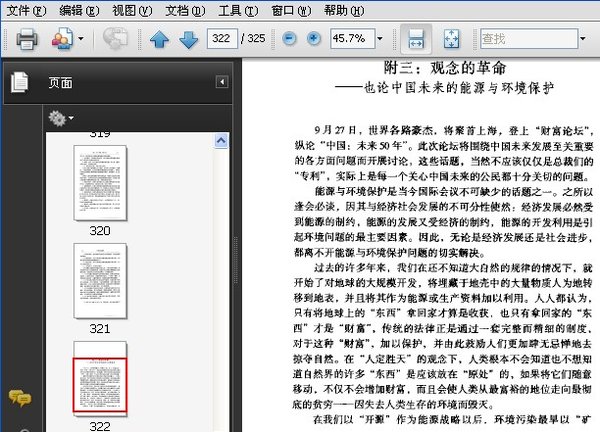Toggle the Pages panel icon
This screenshot has height=432, width=600.
tap(18, 83)
